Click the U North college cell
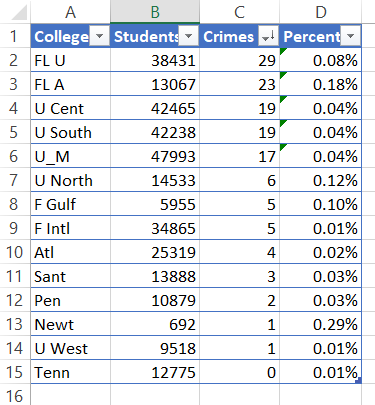This screenshot has width=375, height=405. [70, 180]
